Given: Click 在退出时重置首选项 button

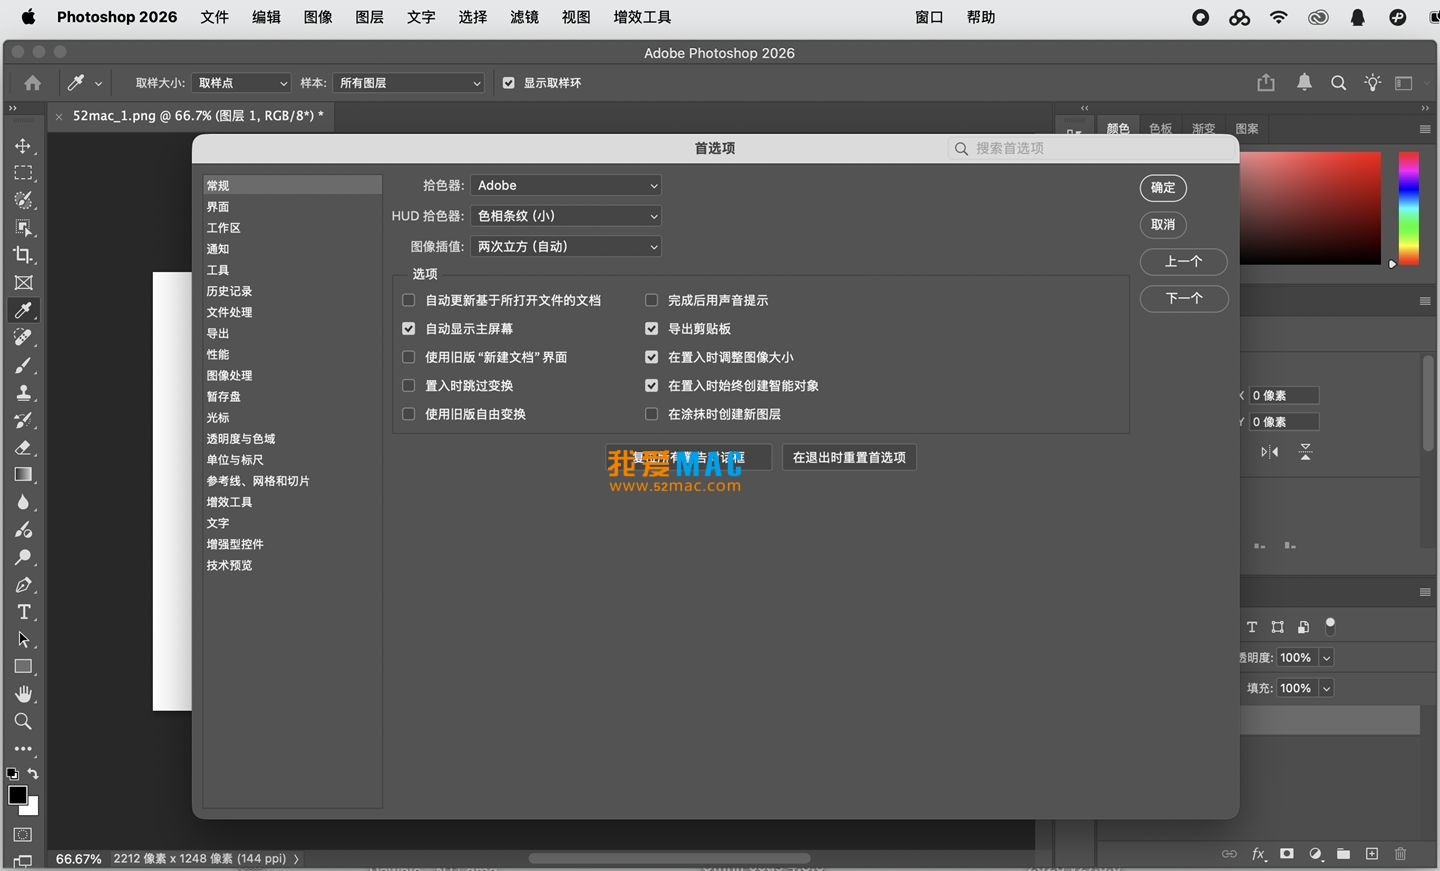Looking at the screenshot, I should 848,457.
